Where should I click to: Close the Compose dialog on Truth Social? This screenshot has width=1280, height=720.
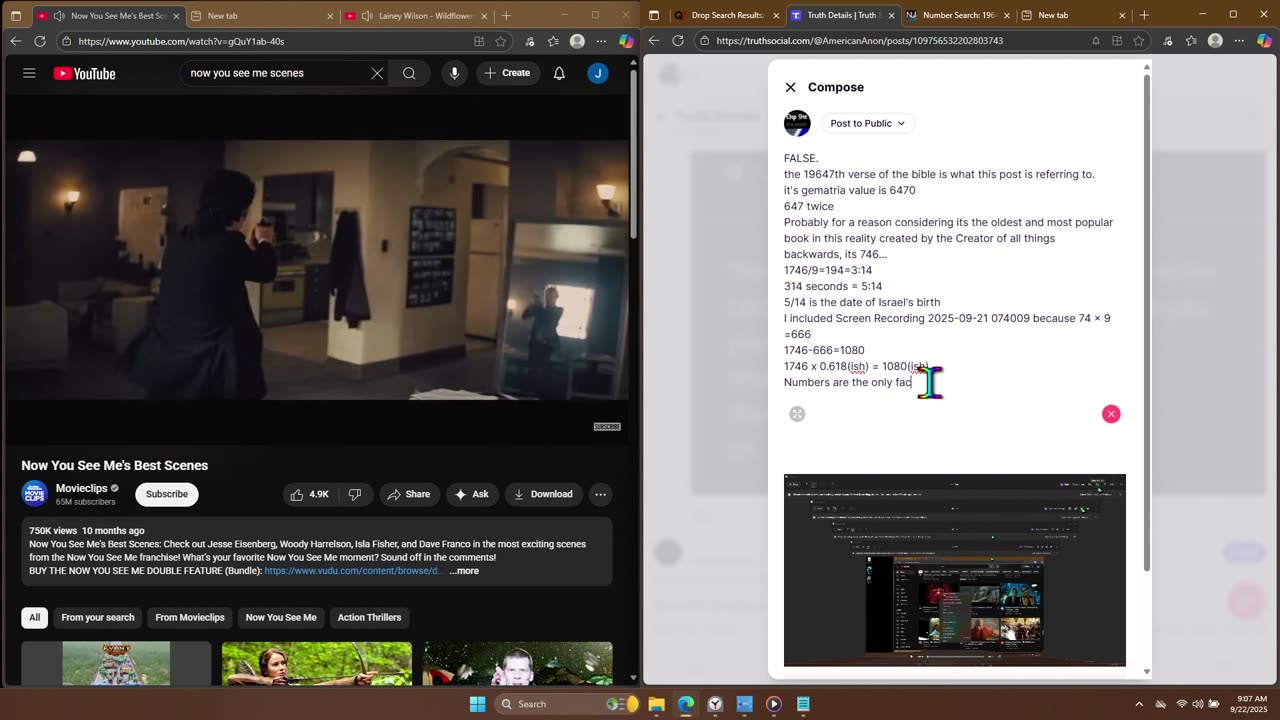point(790,87)
